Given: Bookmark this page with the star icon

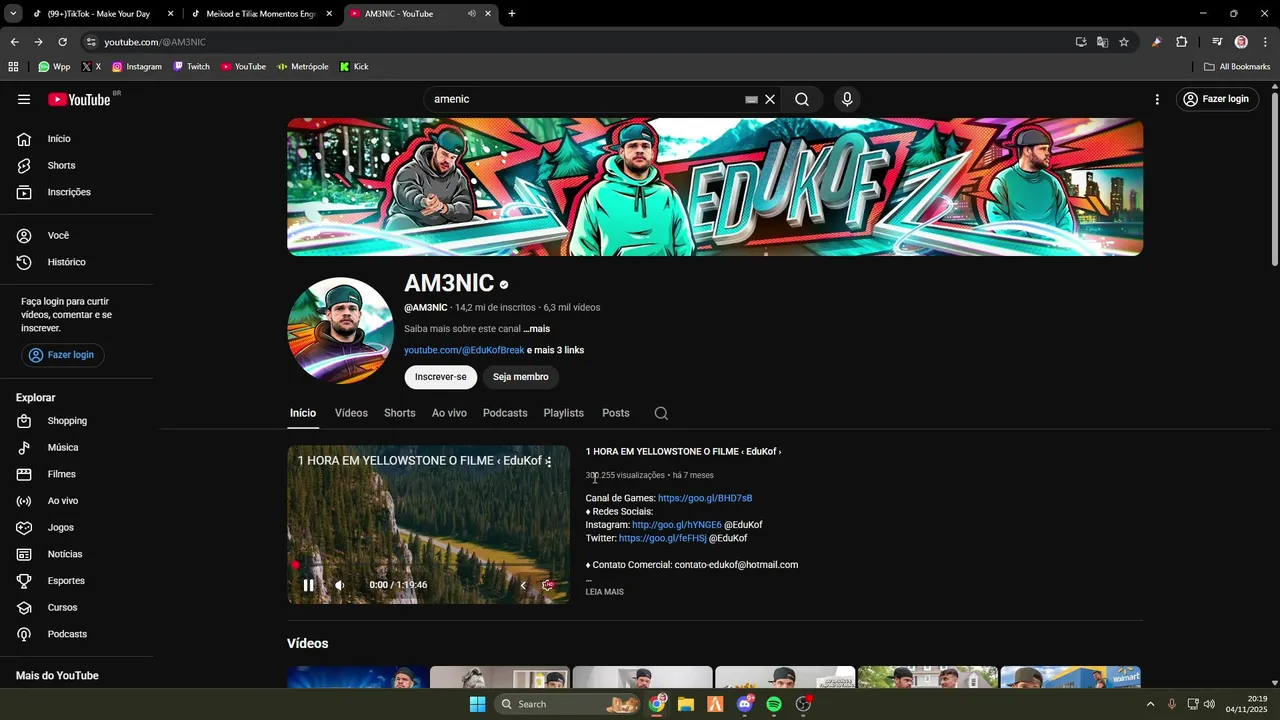Looking at the screenshot, I should [x=1124, y=42].
